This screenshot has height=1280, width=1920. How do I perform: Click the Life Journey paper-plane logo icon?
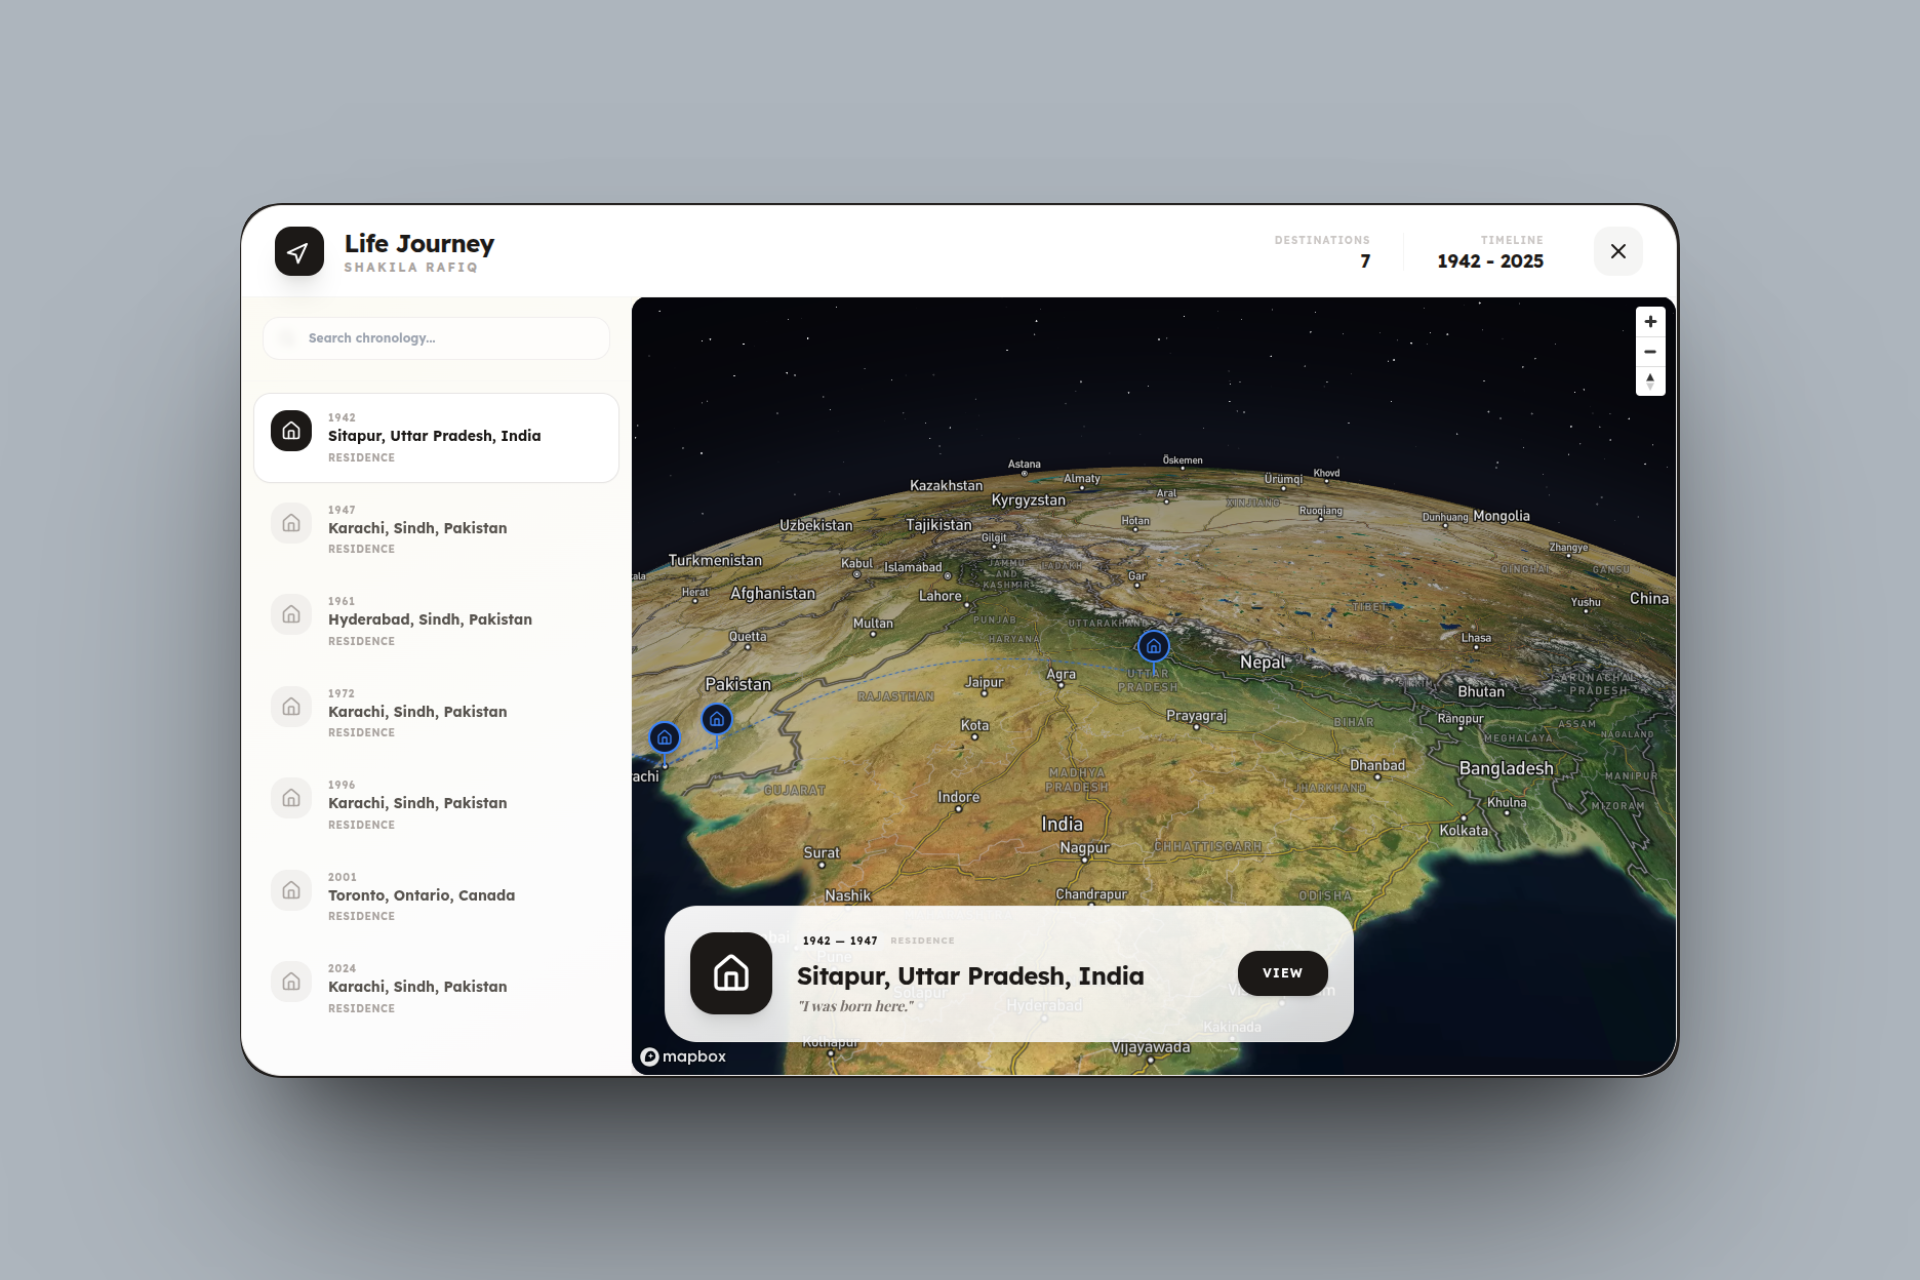(299, 251)
